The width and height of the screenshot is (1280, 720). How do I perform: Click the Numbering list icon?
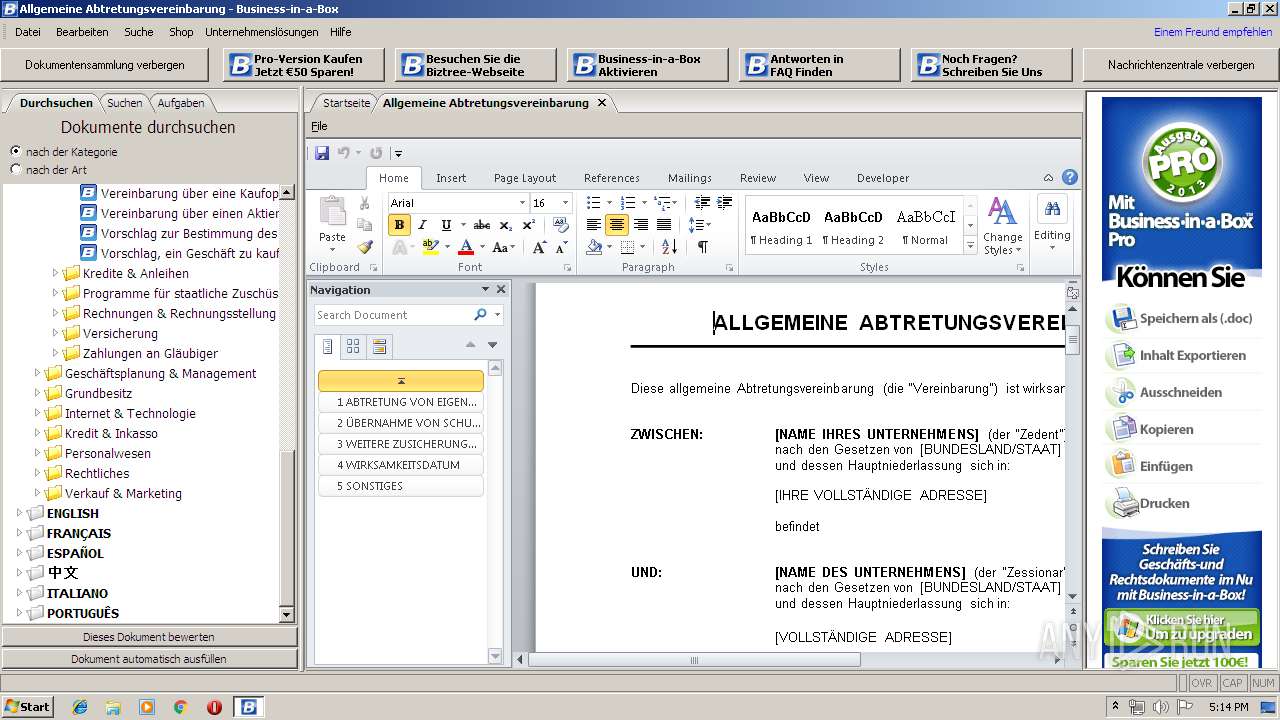click(x=628, y=203)
